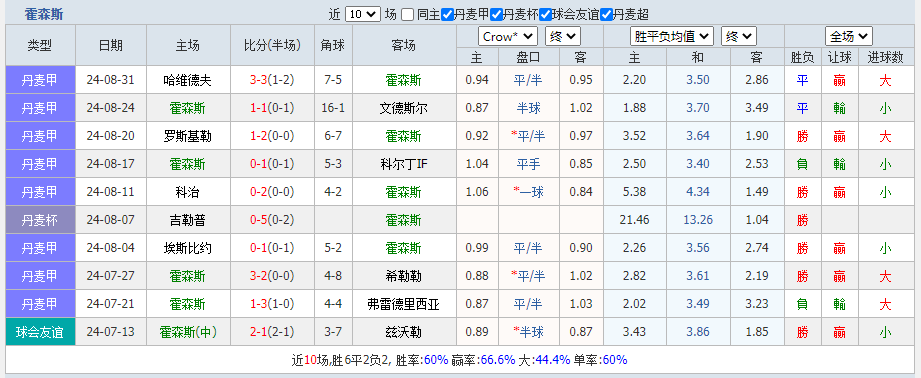Click the 1.04 away odds value
The height and width of the screenshot is (378, 921).
click(757, 221)
